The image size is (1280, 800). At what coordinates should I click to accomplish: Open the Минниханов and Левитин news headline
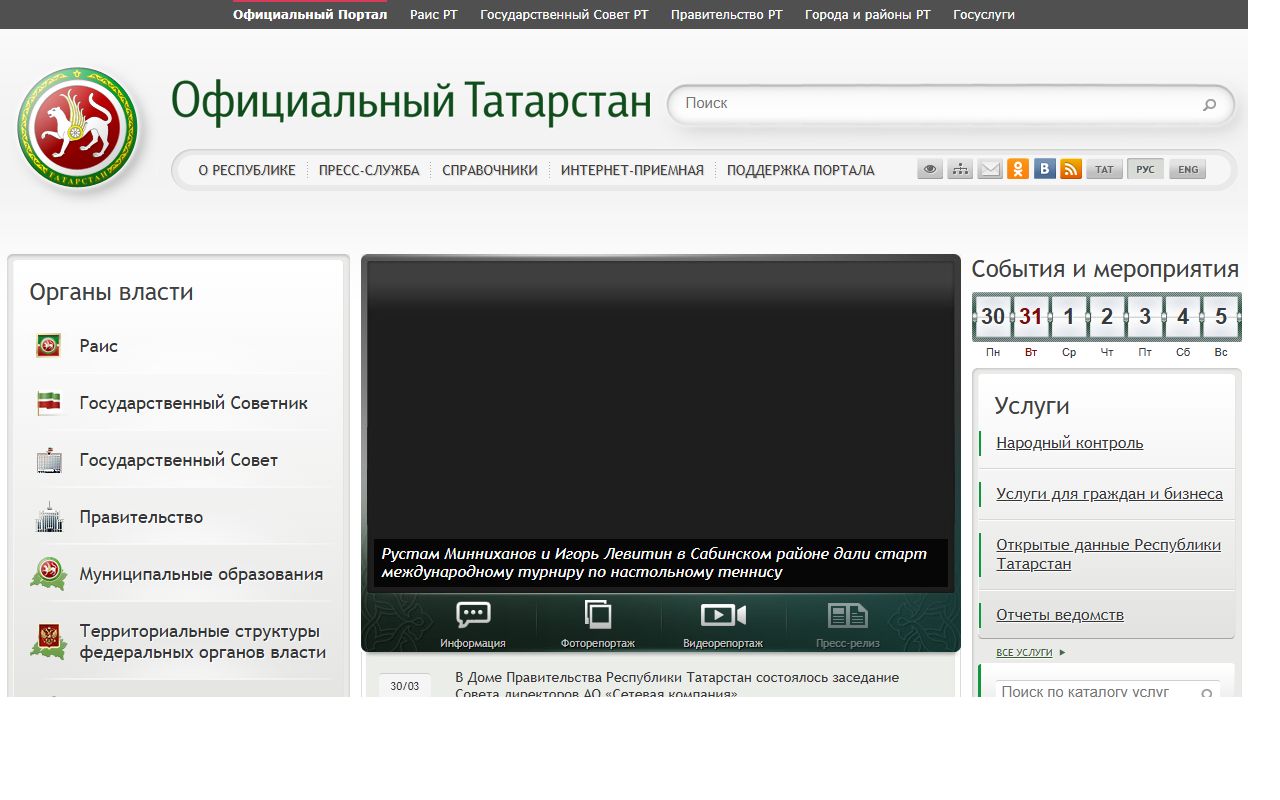[x=654, y=563]
